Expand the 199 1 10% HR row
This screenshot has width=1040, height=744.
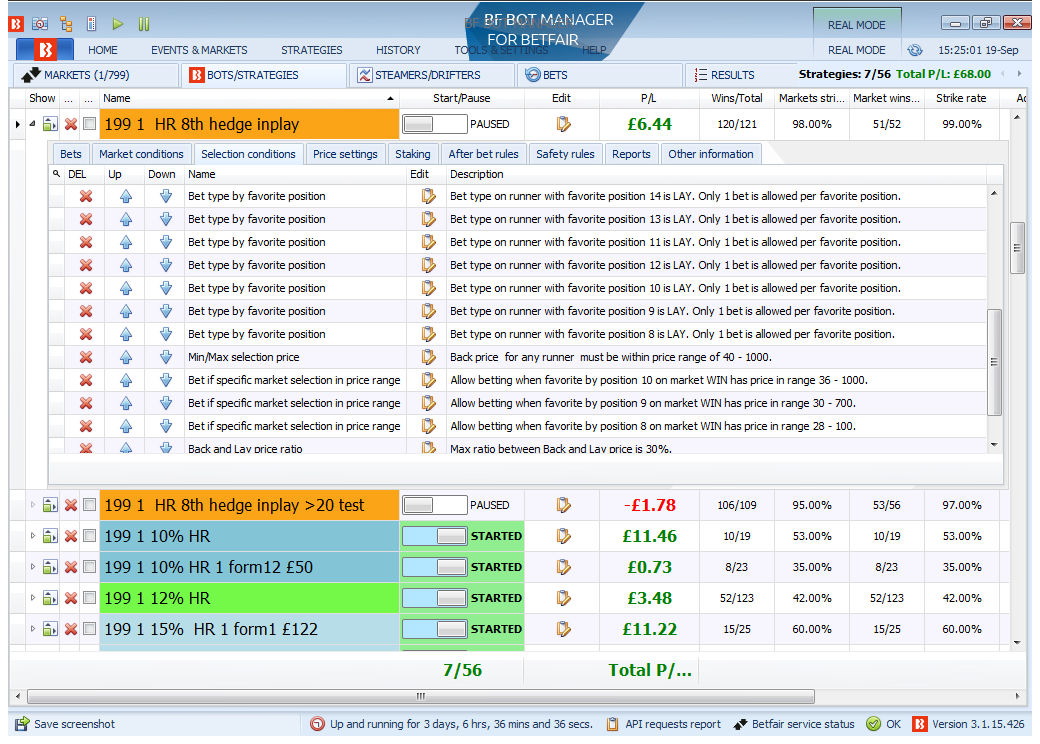tap(32, 536)
